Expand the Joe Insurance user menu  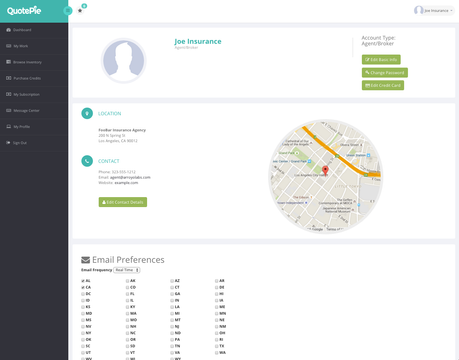point(434,11)
